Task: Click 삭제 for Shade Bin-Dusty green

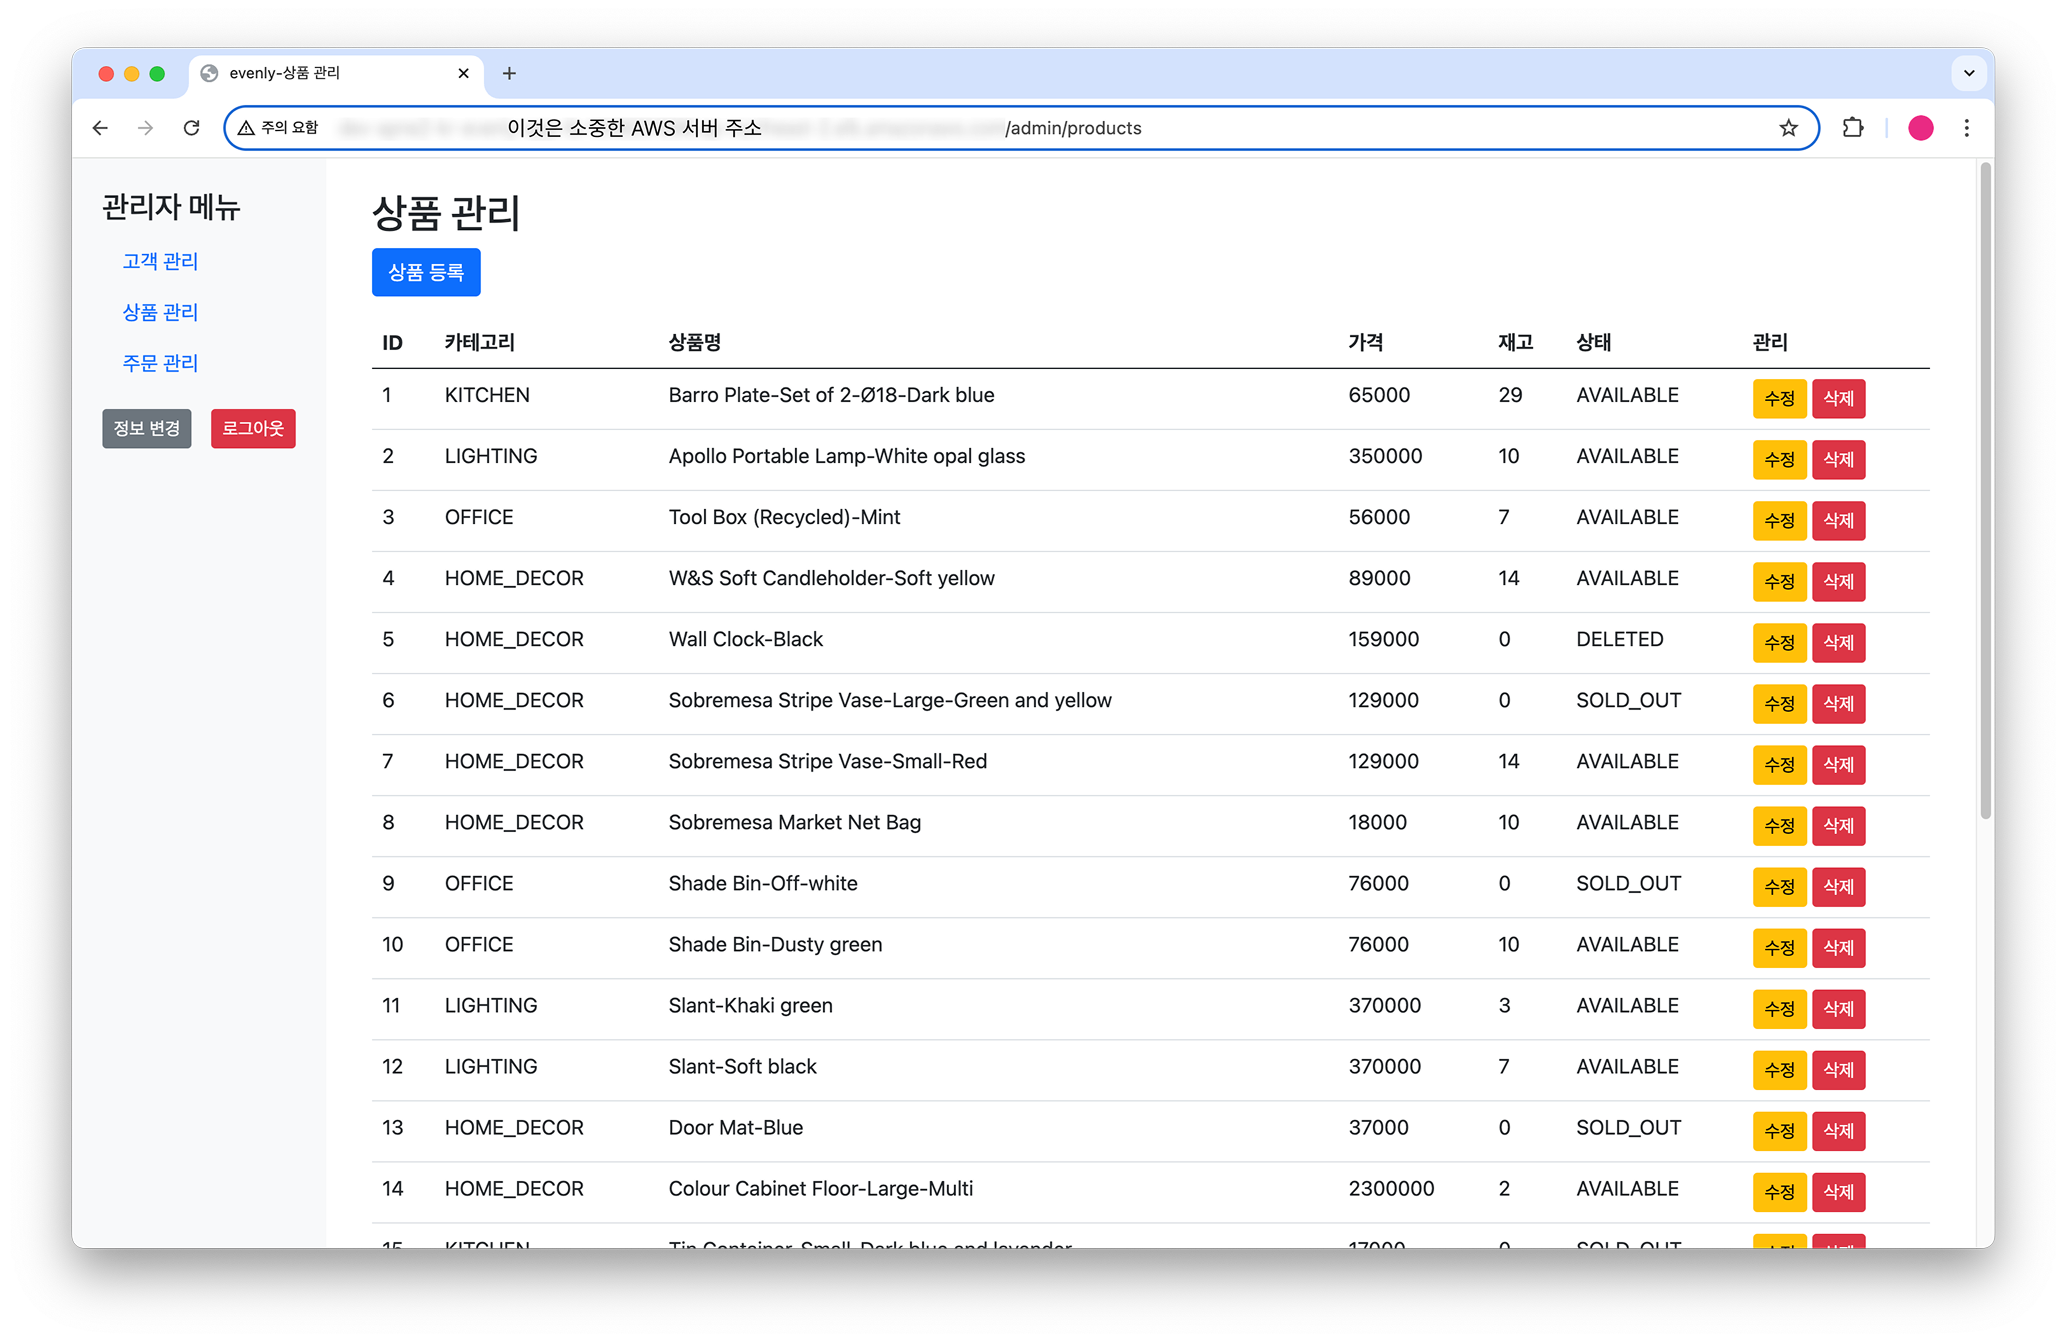Action: click(1838, 947)
